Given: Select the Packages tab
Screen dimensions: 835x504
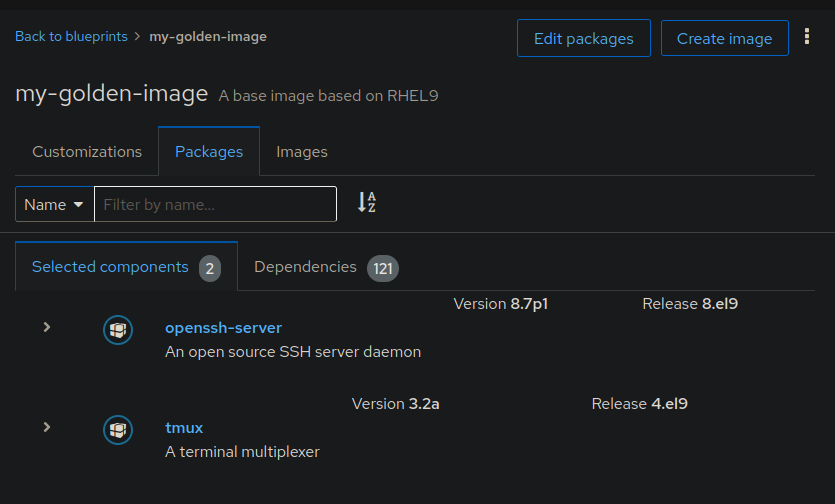Looking at the screenshot, I should click(x=209, y=152).
